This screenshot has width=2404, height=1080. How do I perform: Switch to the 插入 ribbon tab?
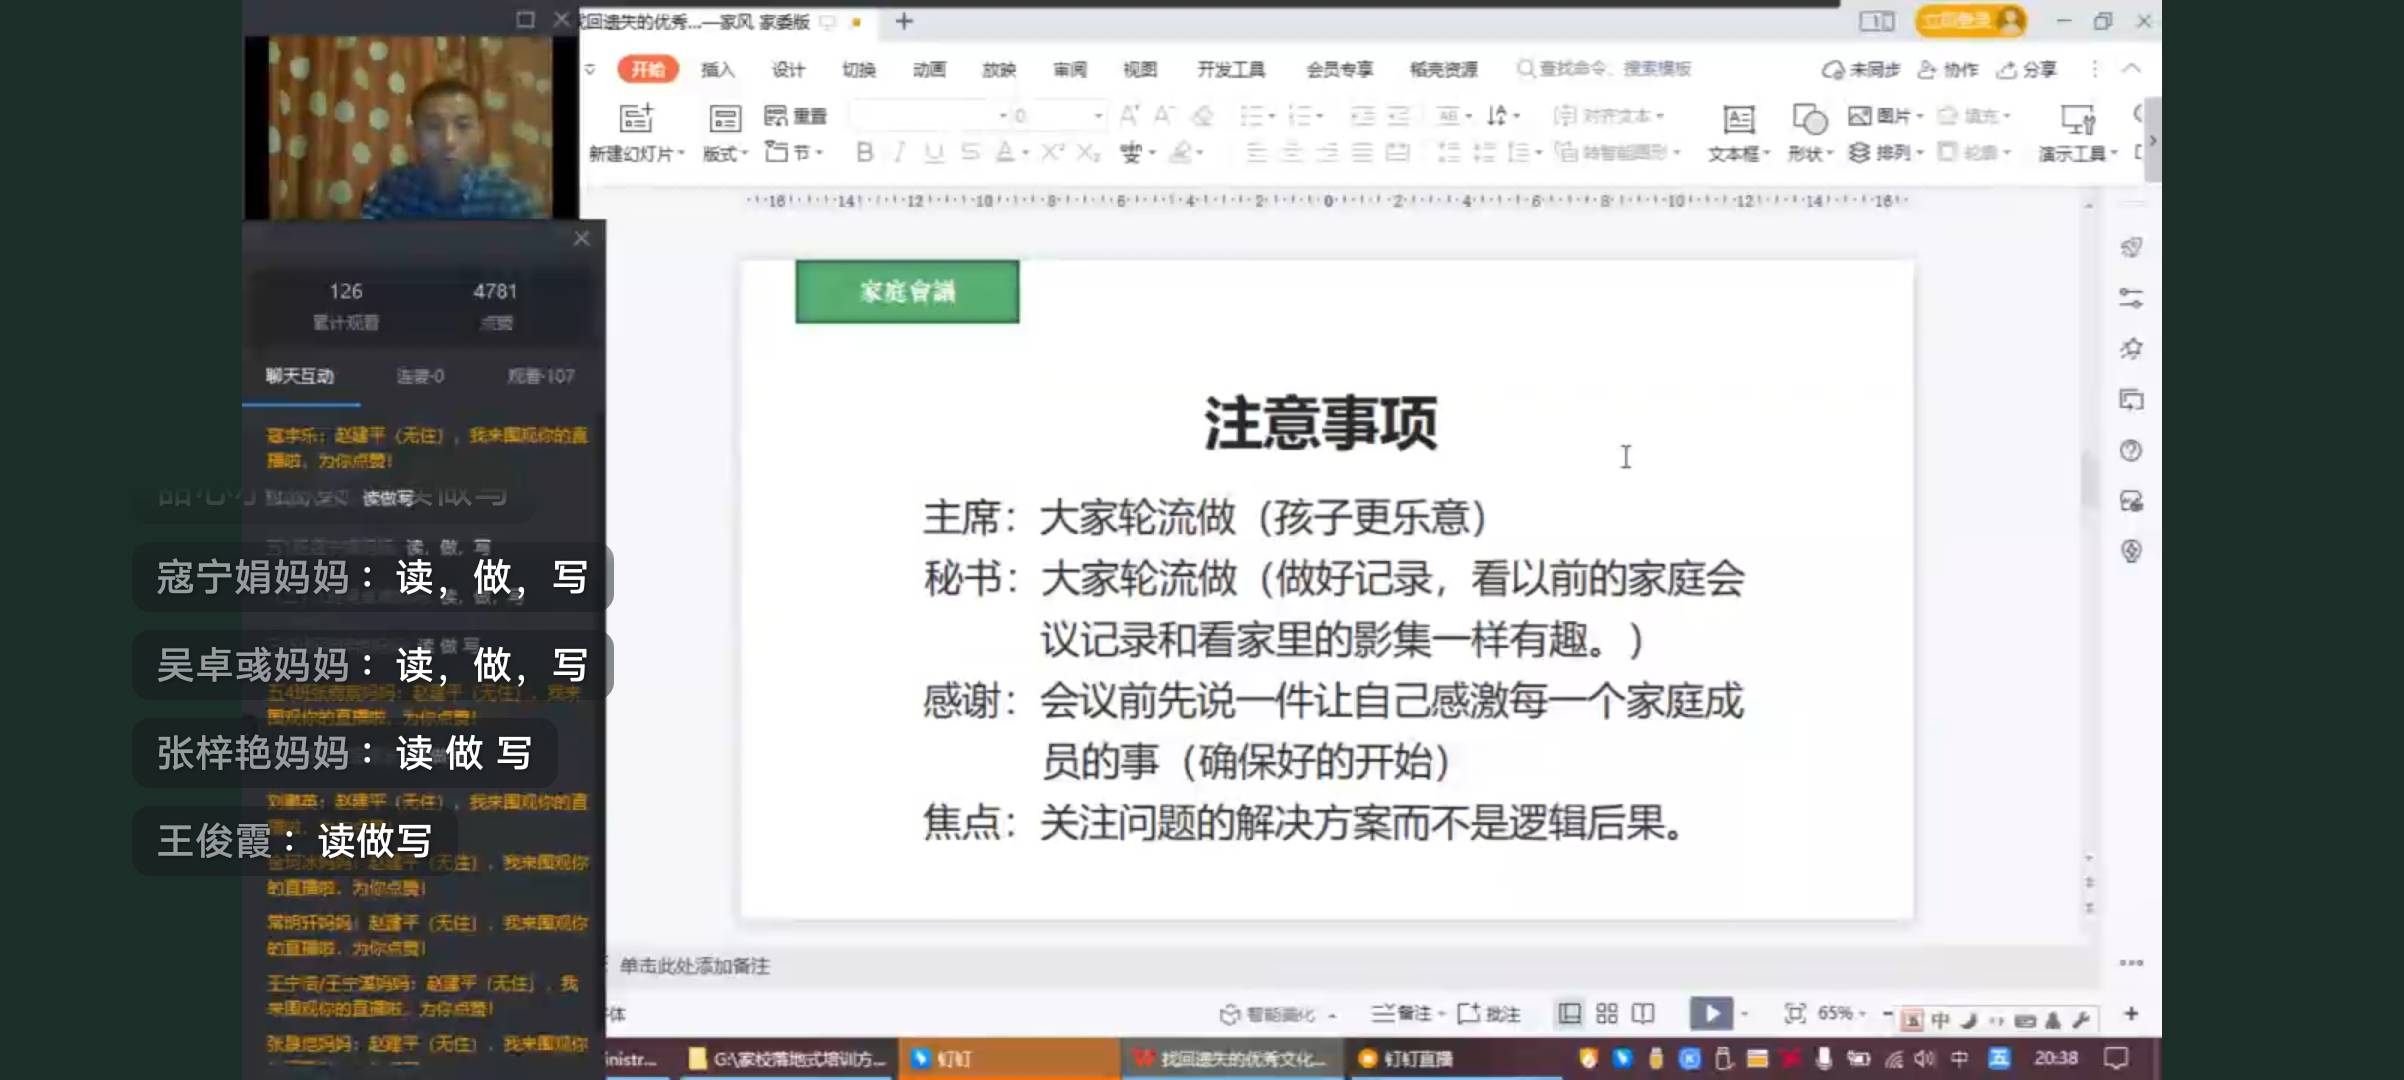coord(716,69)
